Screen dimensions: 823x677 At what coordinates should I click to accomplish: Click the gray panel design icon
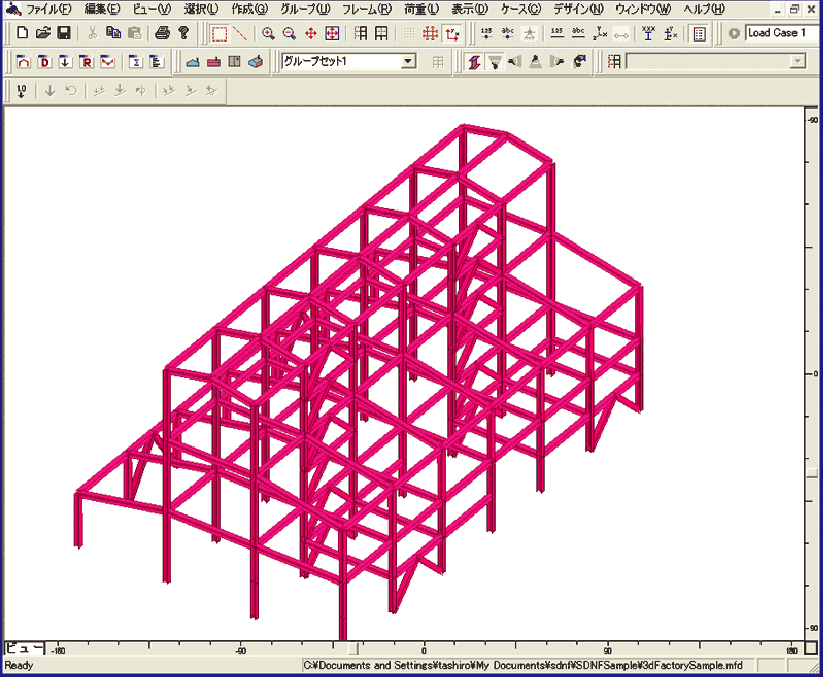pos(234,62)
